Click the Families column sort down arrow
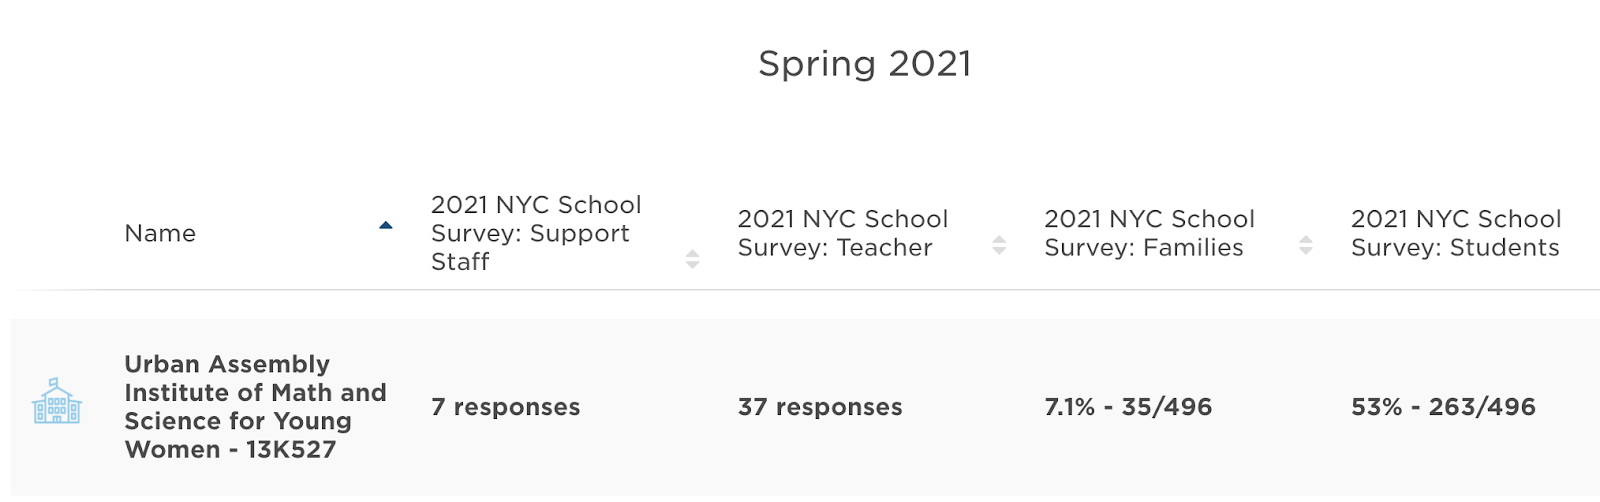Viewport: 1600px width, 502px height. [1306, 251]
